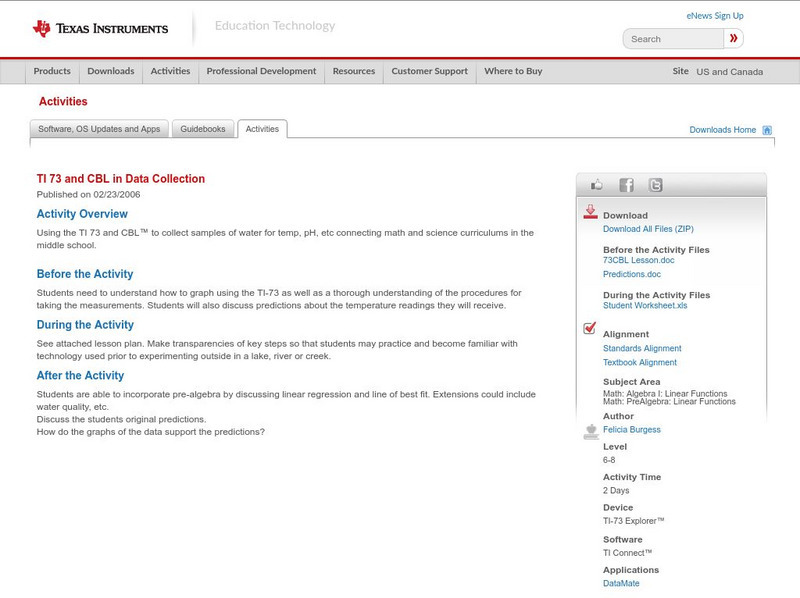The height and width of the screenshot is (598, 800).
Task: Switch to Software, OS Updates and Apps tab
Action: [99, 129]
